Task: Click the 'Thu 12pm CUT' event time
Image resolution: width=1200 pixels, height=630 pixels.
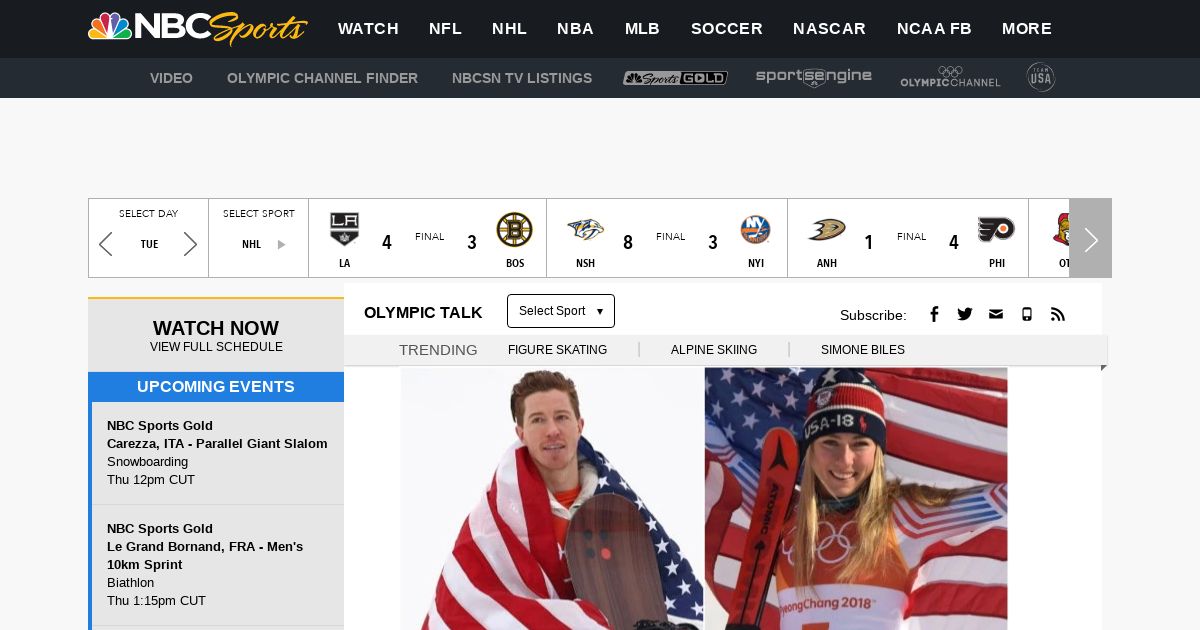Action: [x=151, y=480]
